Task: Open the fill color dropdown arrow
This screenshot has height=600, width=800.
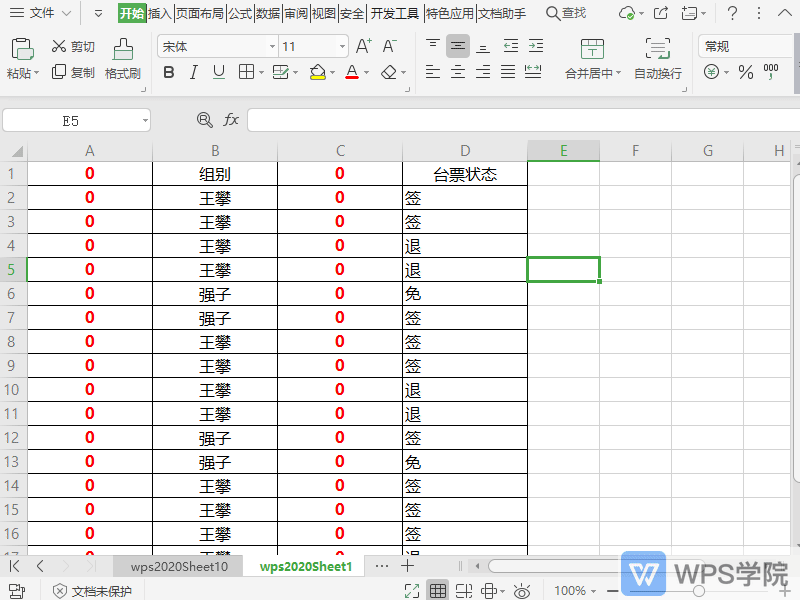Action: click(332, 73)
